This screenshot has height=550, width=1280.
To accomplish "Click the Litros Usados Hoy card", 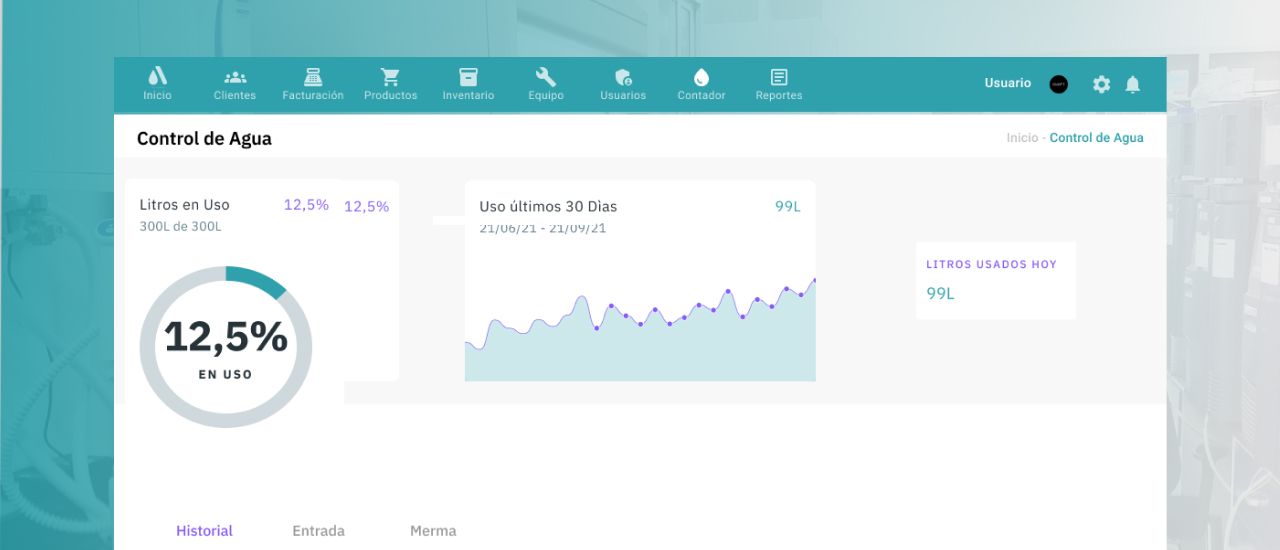I will point(995,280).
